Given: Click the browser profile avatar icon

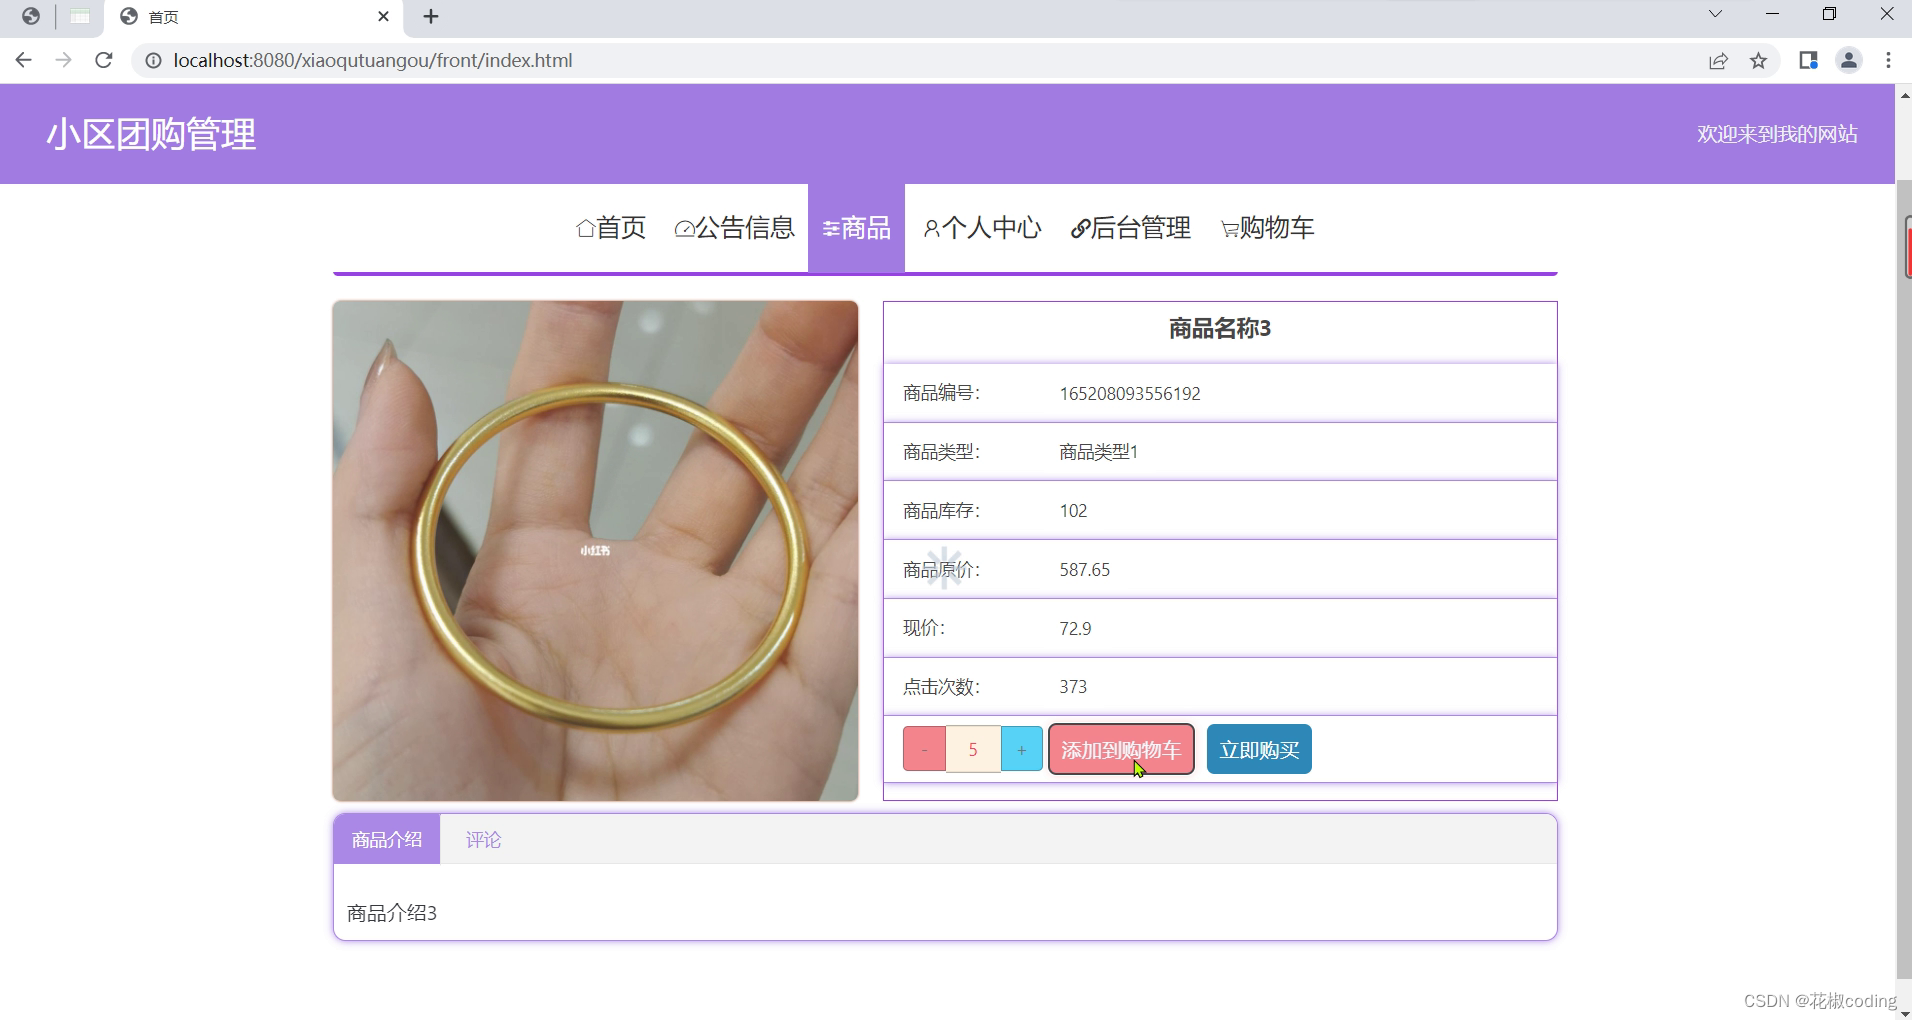Looking at the screenshot, I should click(1848, 60).
